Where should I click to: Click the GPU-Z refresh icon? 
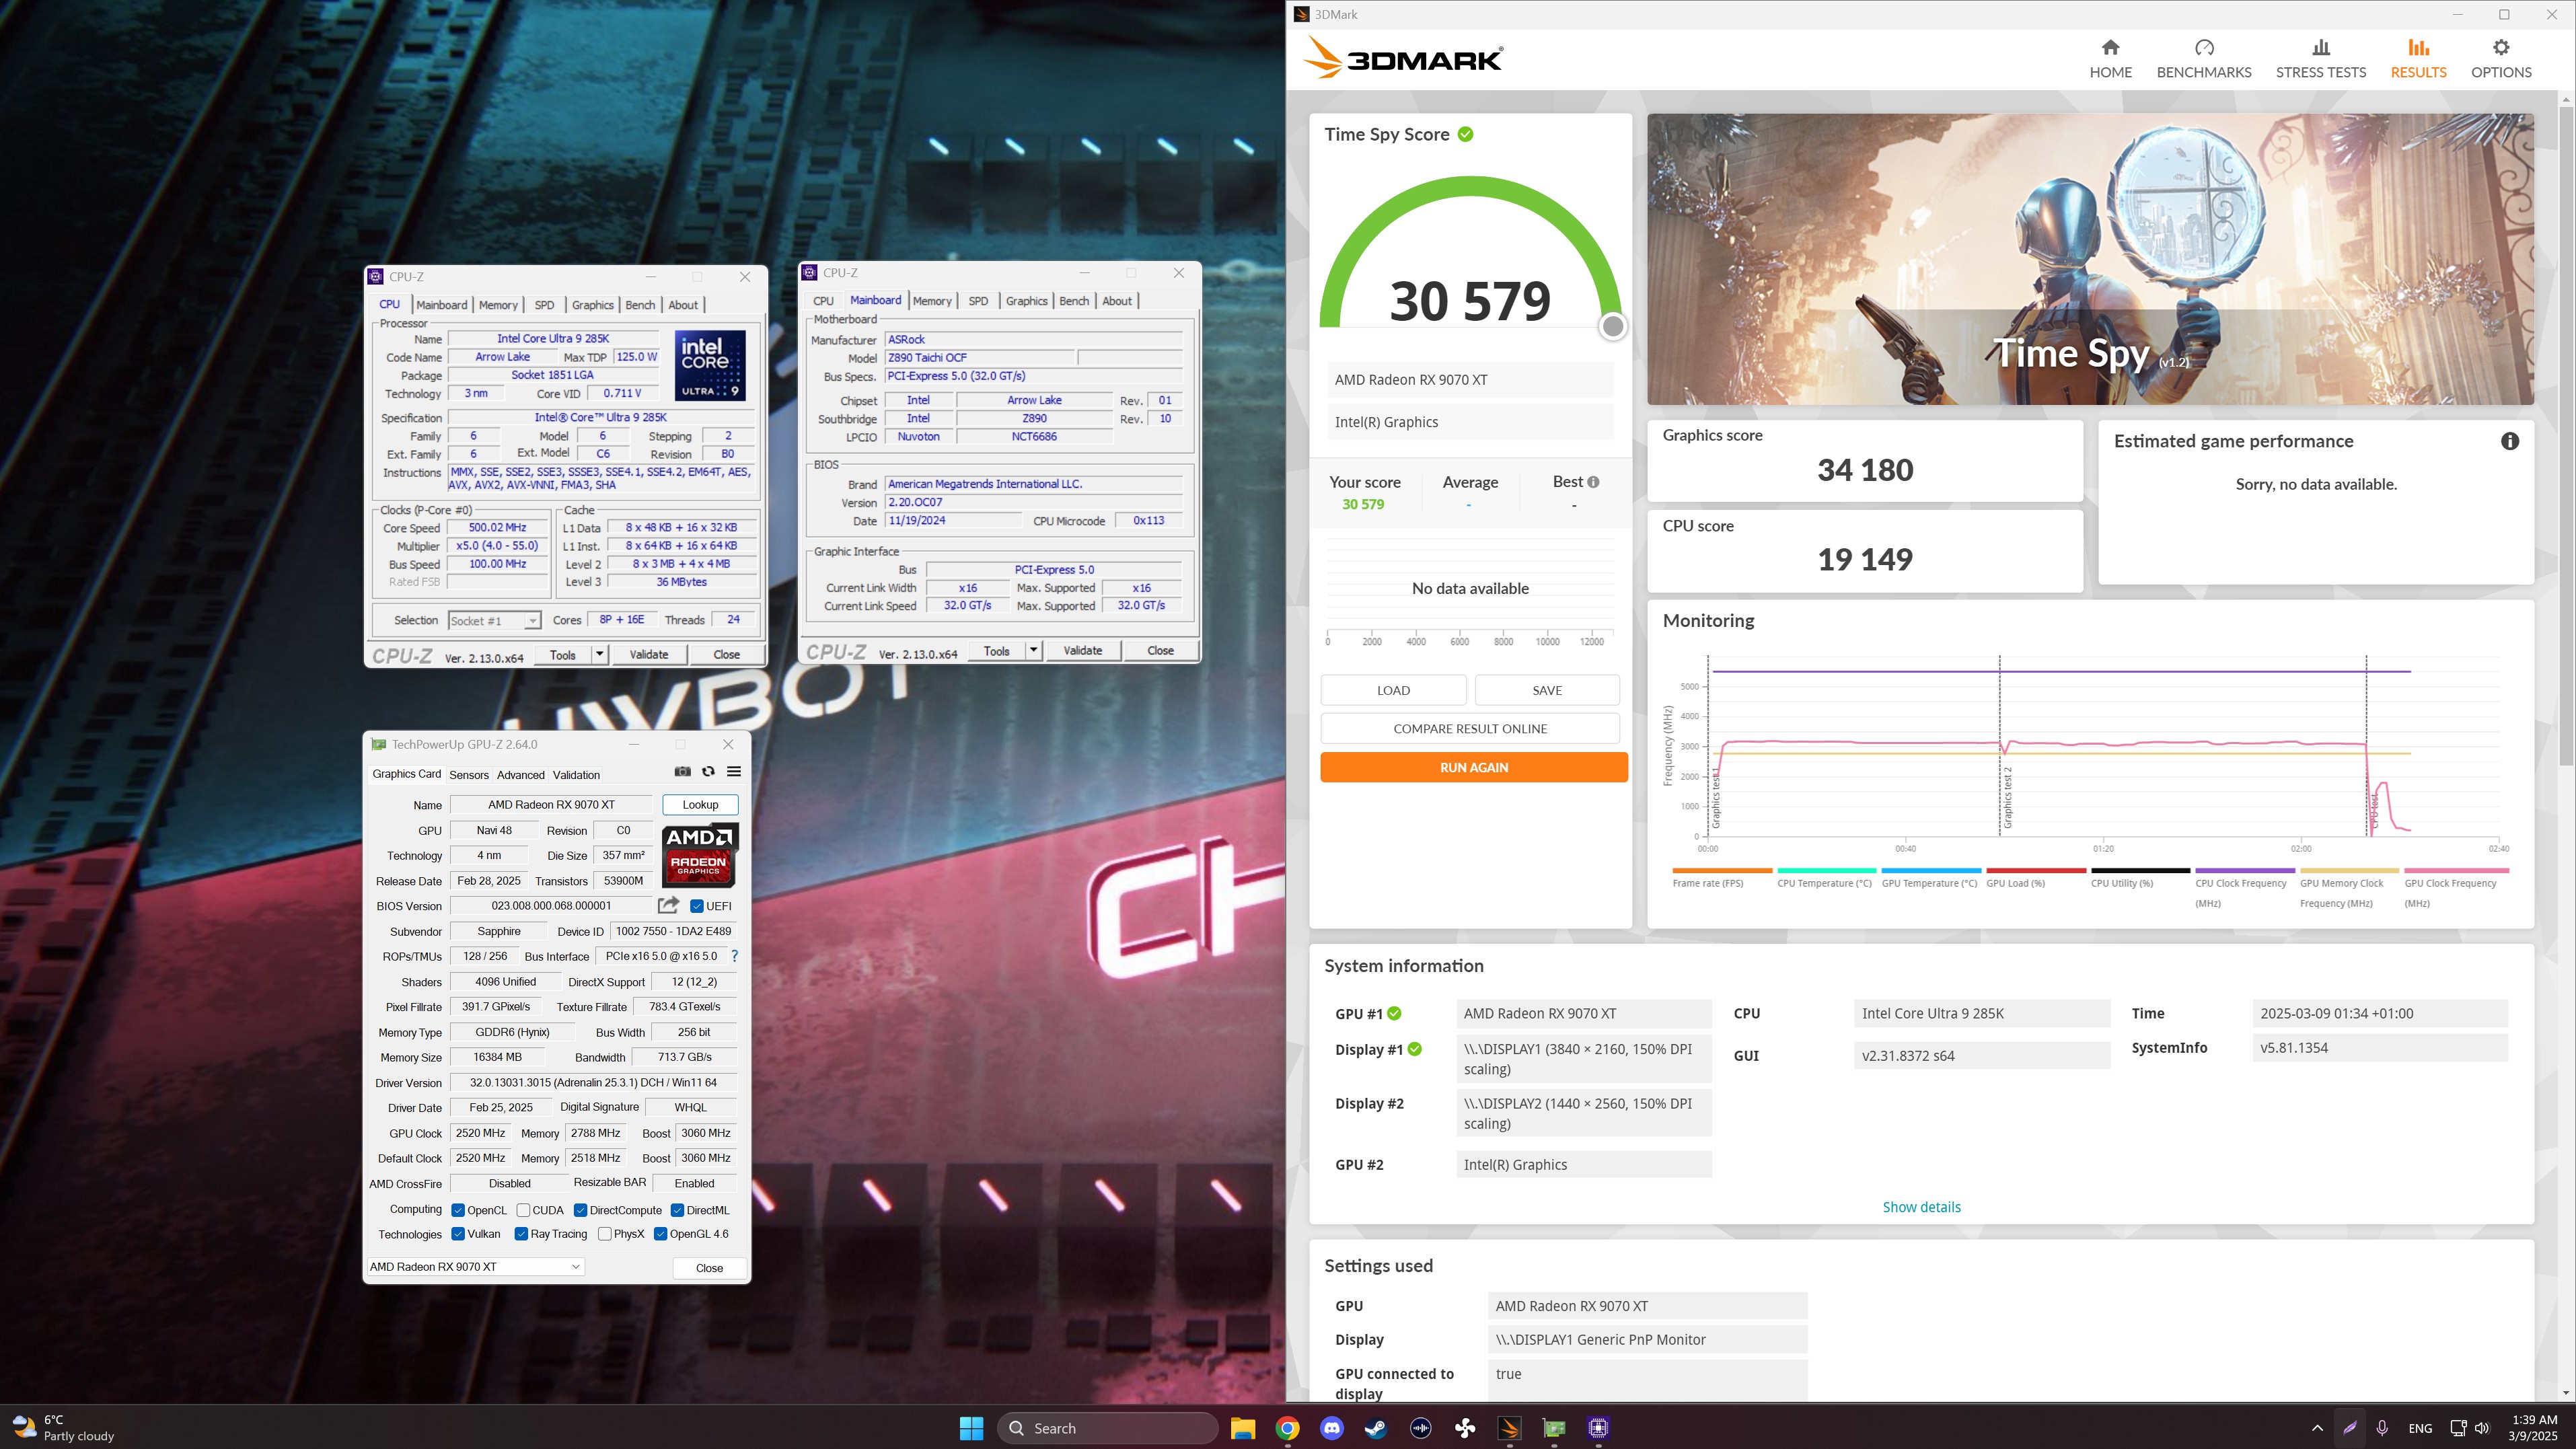pyautogui.click(x=708, y=772)
